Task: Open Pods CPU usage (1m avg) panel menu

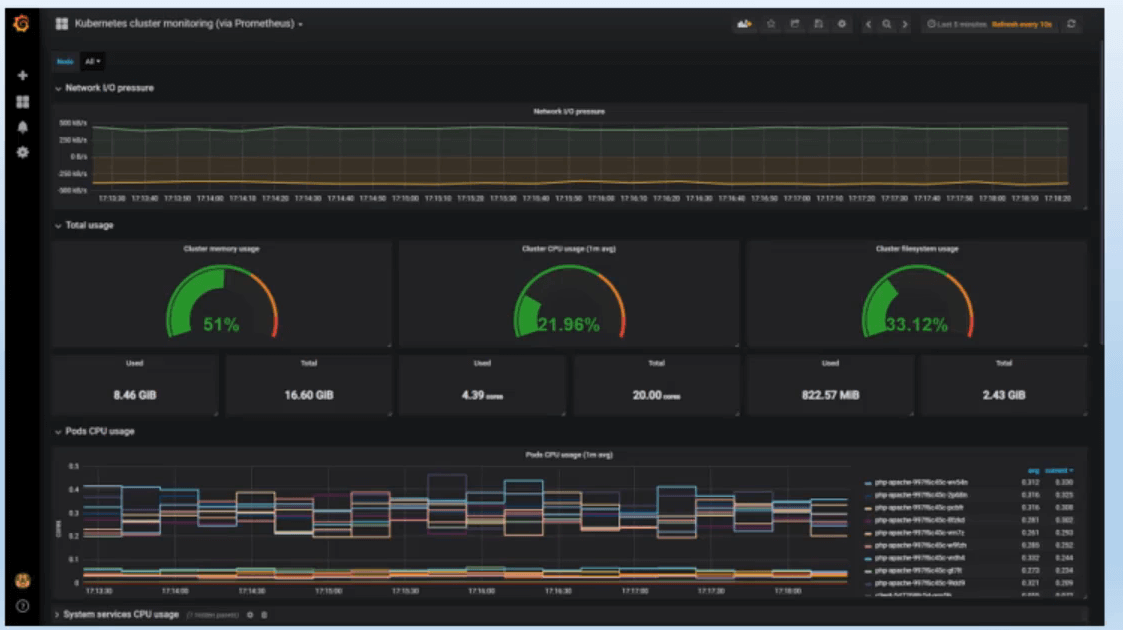Action: pos(569,455)
